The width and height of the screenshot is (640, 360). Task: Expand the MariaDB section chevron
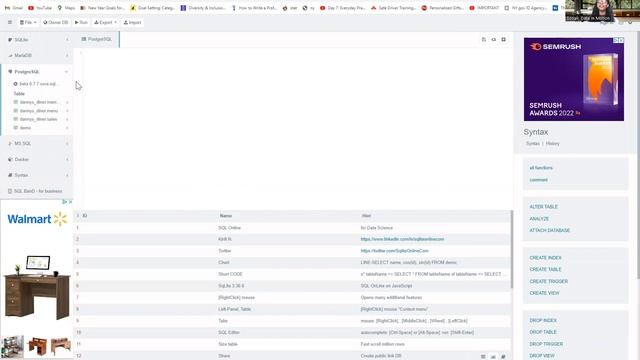(x=67, y=56)
